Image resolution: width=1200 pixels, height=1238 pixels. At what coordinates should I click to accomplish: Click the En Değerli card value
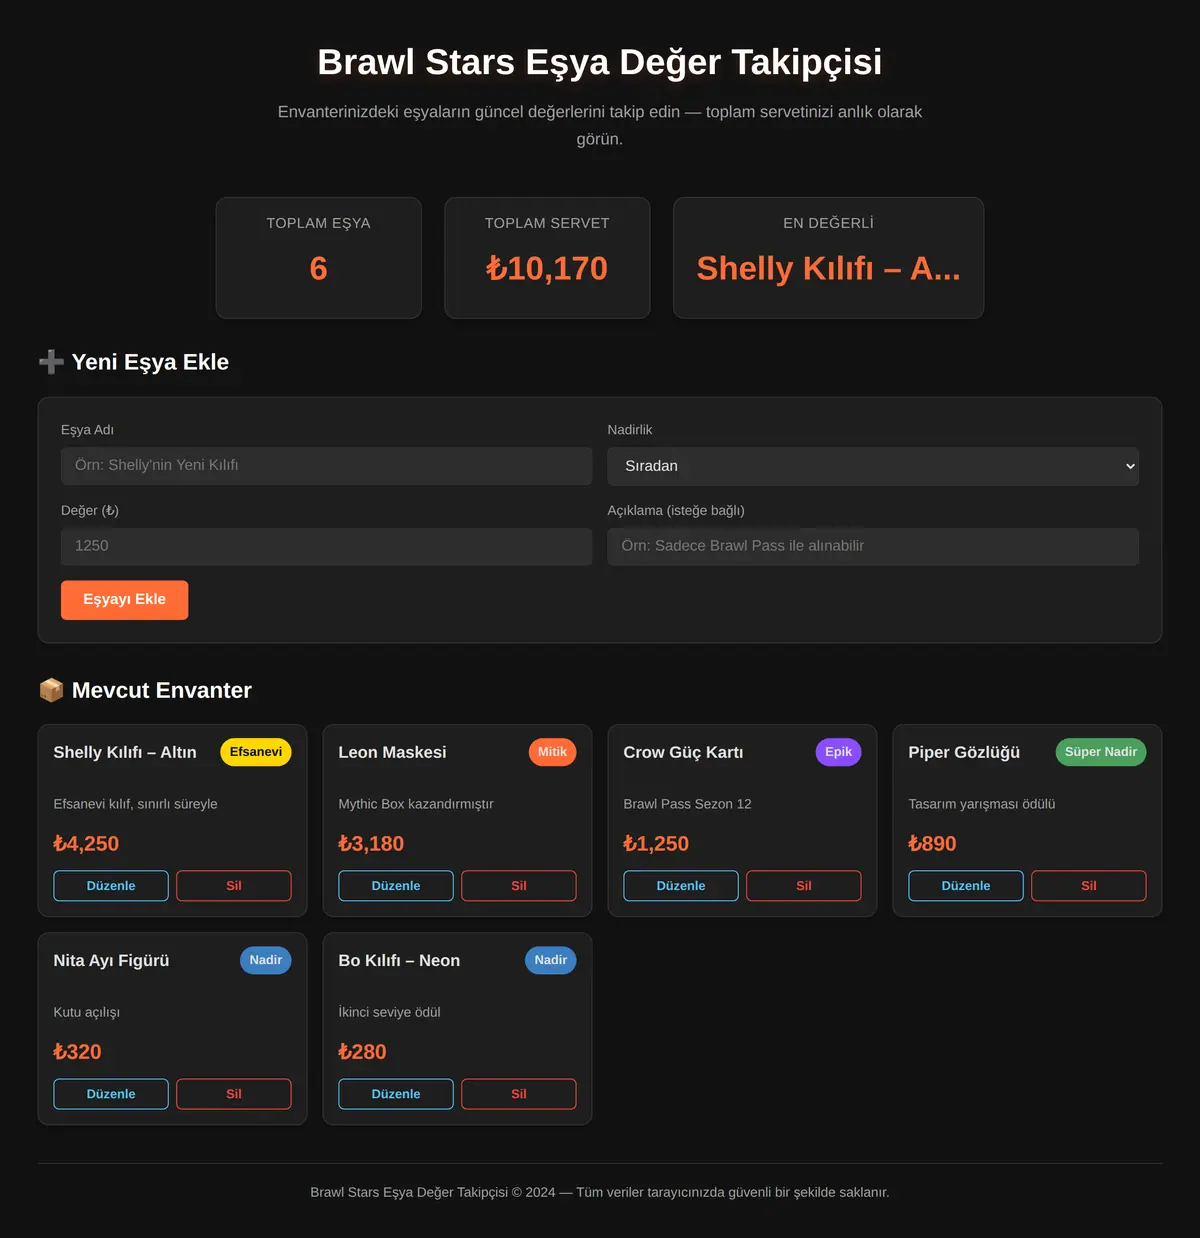click(x=829, y=268)
